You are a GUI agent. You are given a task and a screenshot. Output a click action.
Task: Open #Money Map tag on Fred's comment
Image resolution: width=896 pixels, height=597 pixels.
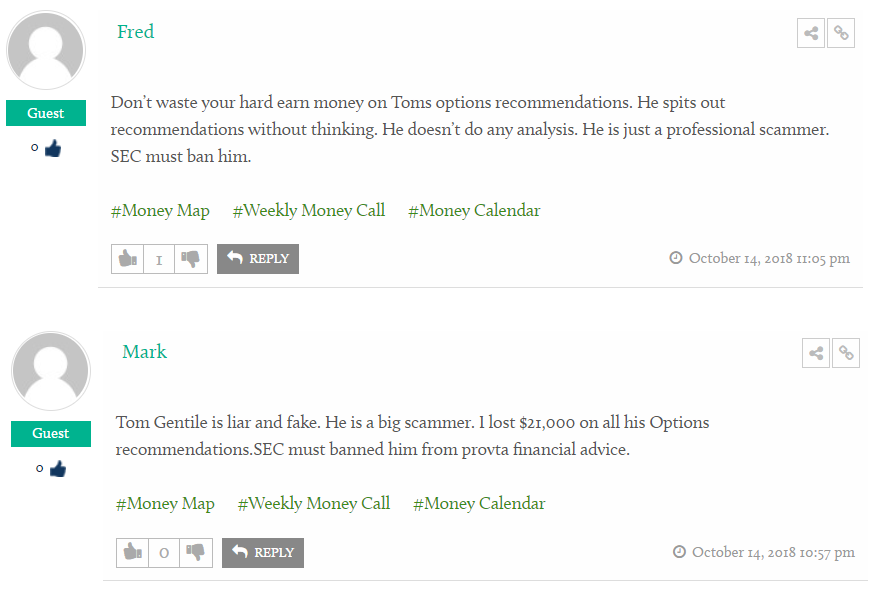pos(160,211)
